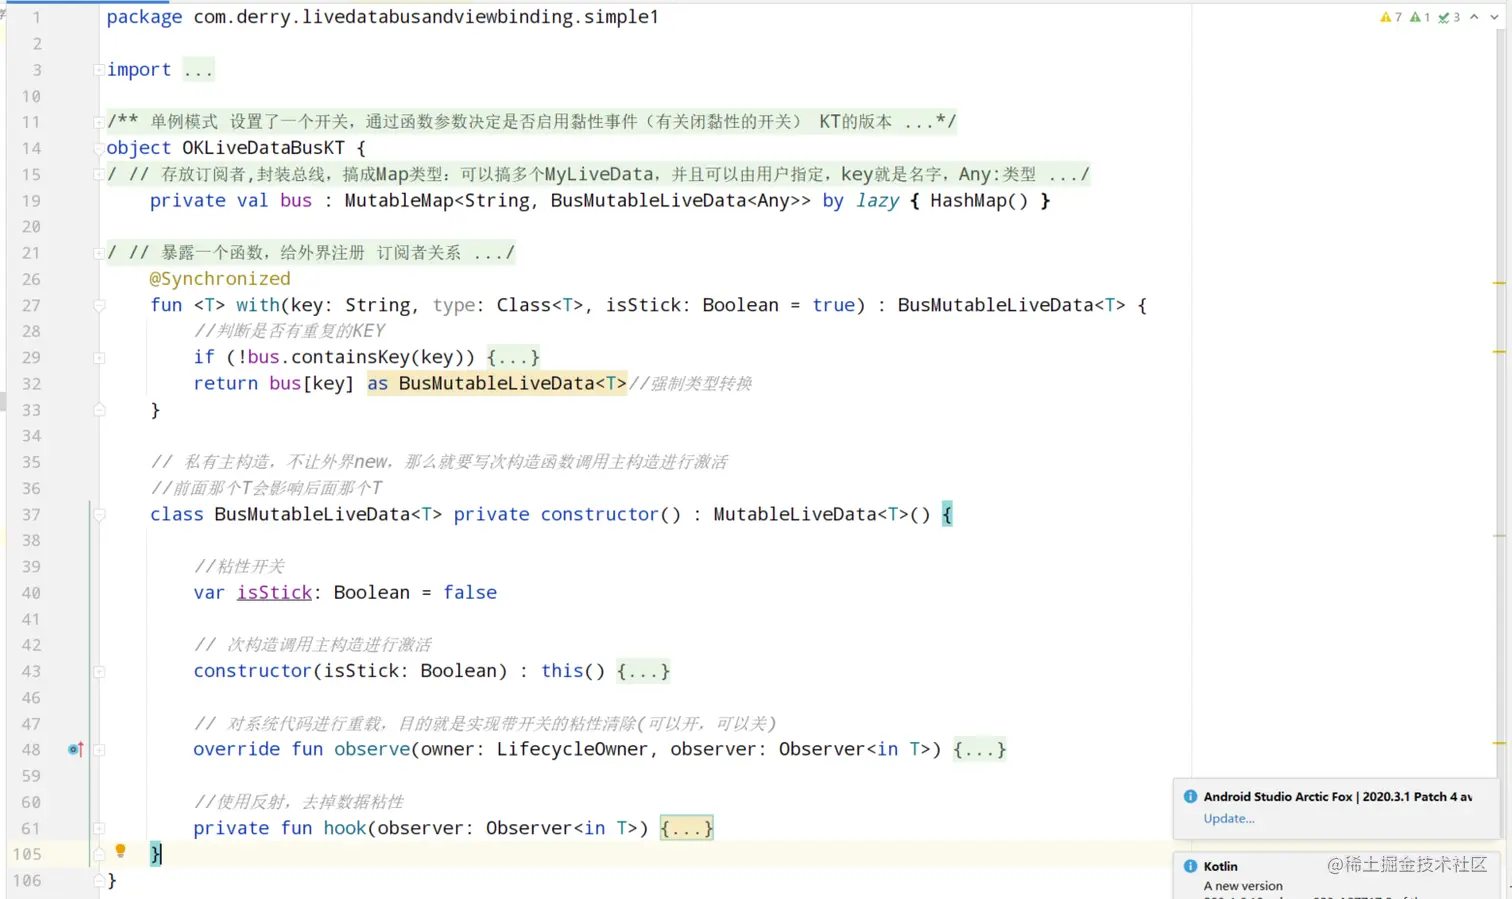Click the folded '...' after import
The height and width of the screenshot is (899, 1512).
tap(198, 70)
